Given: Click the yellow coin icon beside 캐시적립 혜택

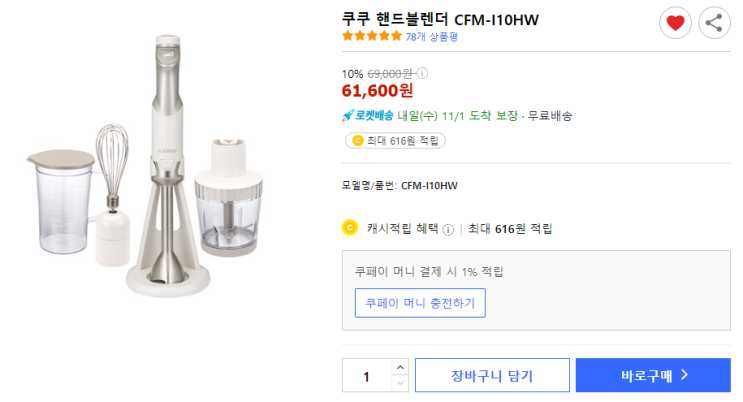Looking at the screenshot, I should [350, 228].
